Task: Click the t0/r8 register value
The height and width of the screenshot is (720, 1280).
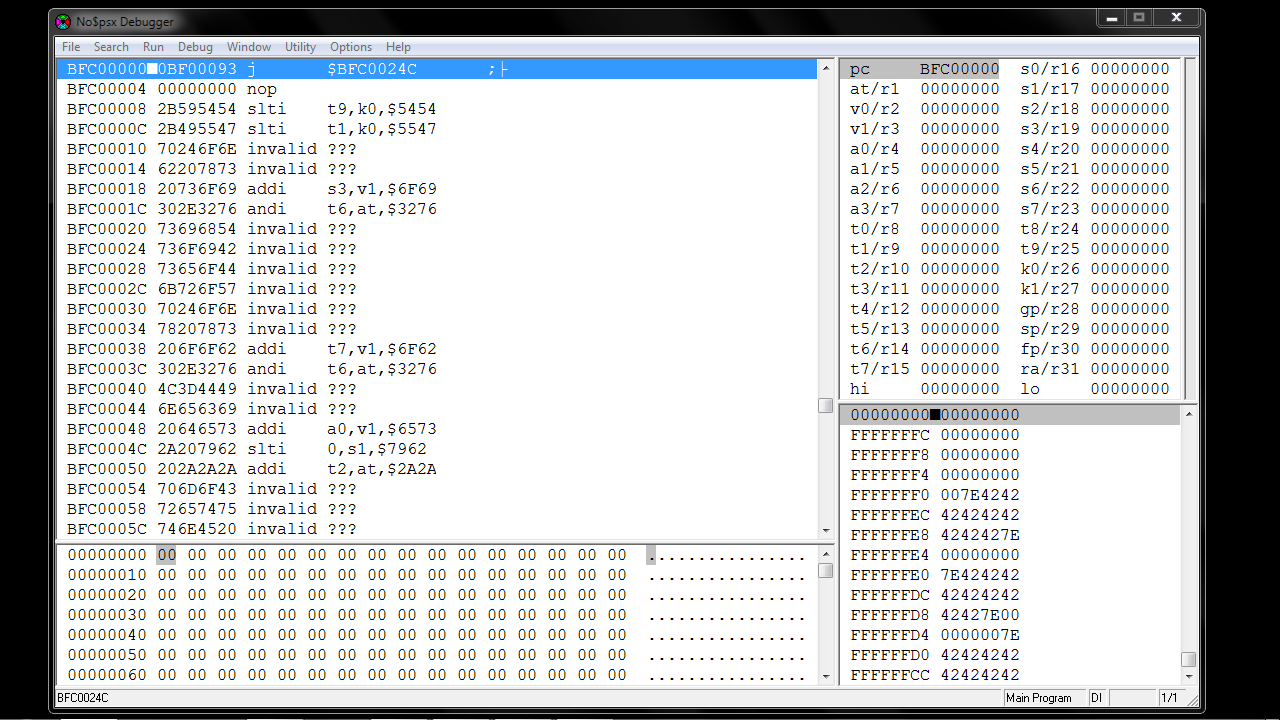Action: tap(960, 229)
